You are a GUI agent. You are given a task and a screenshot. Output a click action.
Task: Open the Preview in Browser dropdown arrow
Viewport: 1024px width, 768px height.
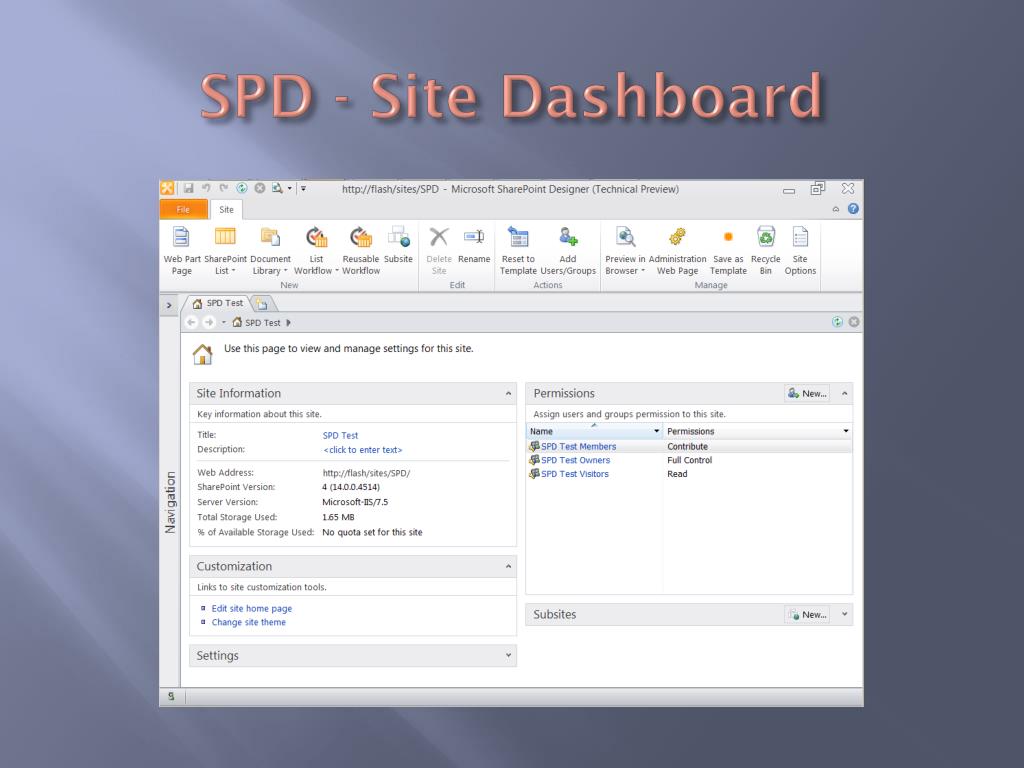point(643,271)
